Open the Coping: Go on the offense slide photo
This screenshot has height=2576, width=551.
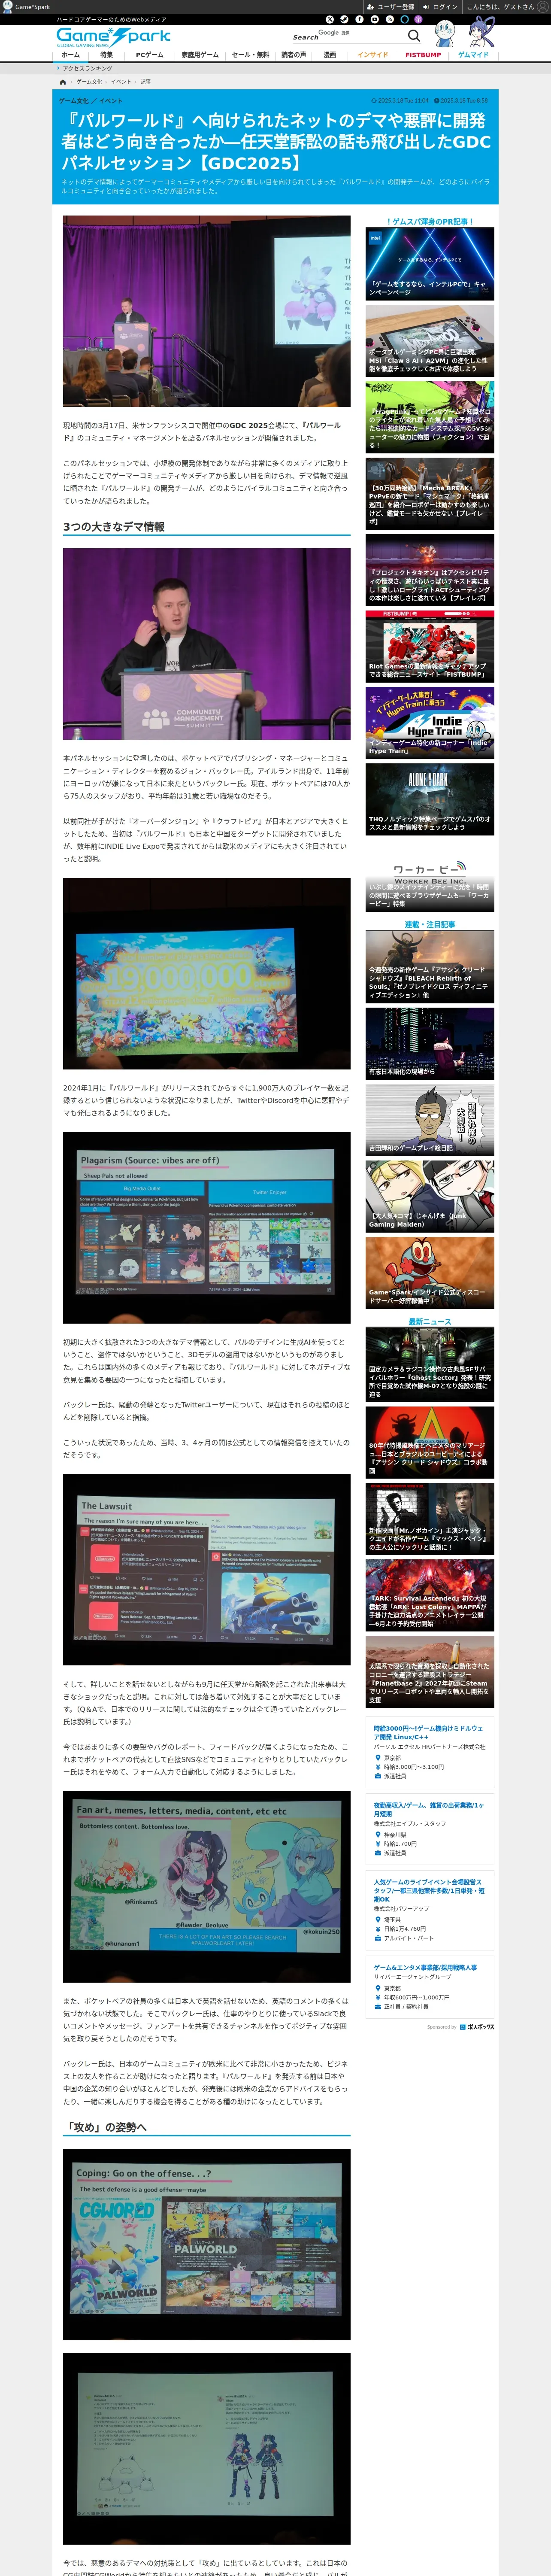(x=207, y=2244)
